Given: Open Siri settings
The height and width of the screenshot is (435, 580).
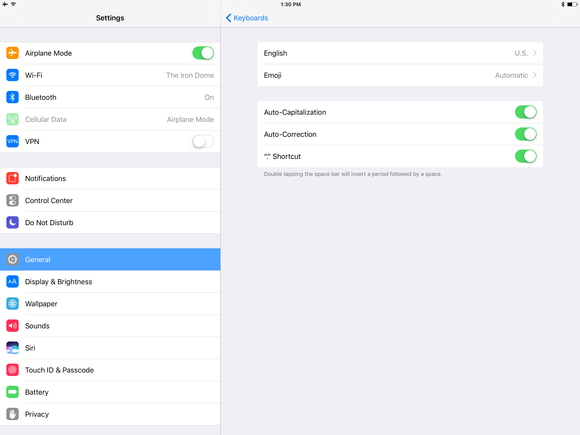Looking at the screenshot, I should 110,348.
